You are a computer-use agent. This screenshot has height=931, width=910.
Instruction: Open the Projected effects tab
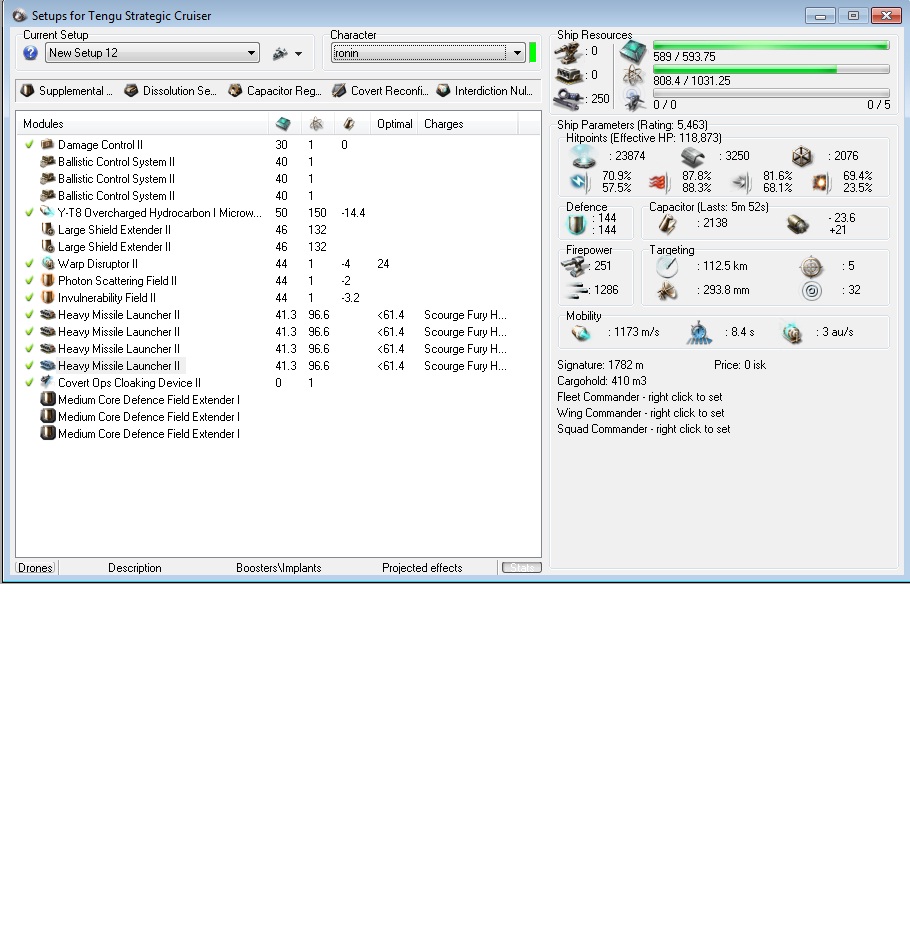[x=422, y=568]
